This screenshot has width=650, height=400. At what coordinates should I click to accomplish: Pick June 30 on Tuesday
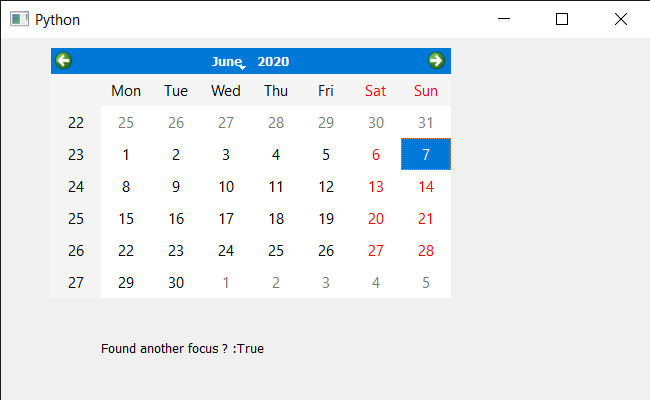[176, 282]
